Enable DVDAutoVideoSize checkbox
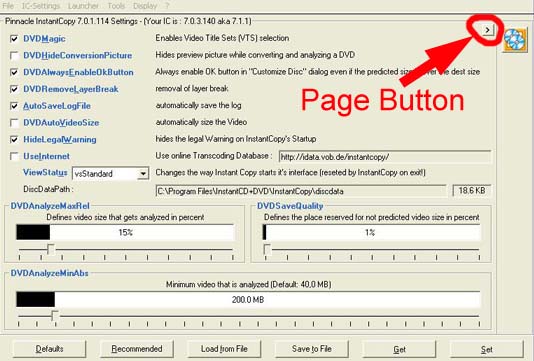 tap(14, 123)
